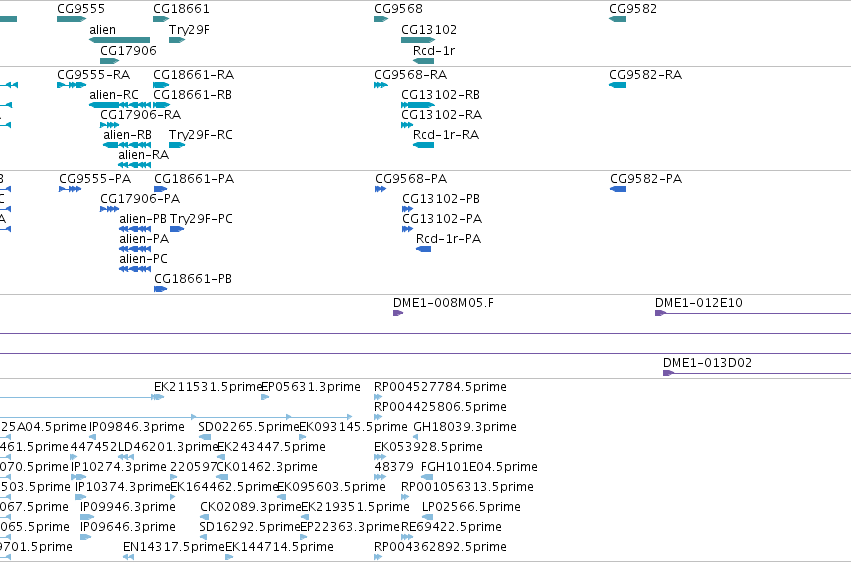Select protein Try29F-PC
This screenshot has width=851, height=562.
[x=177, y=229]
